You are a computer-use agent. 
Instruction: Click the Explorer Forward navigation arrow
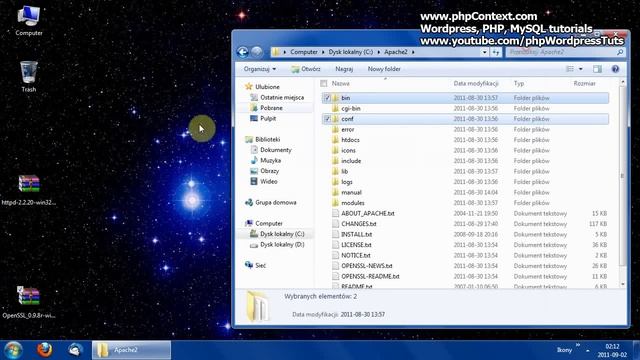256,52
